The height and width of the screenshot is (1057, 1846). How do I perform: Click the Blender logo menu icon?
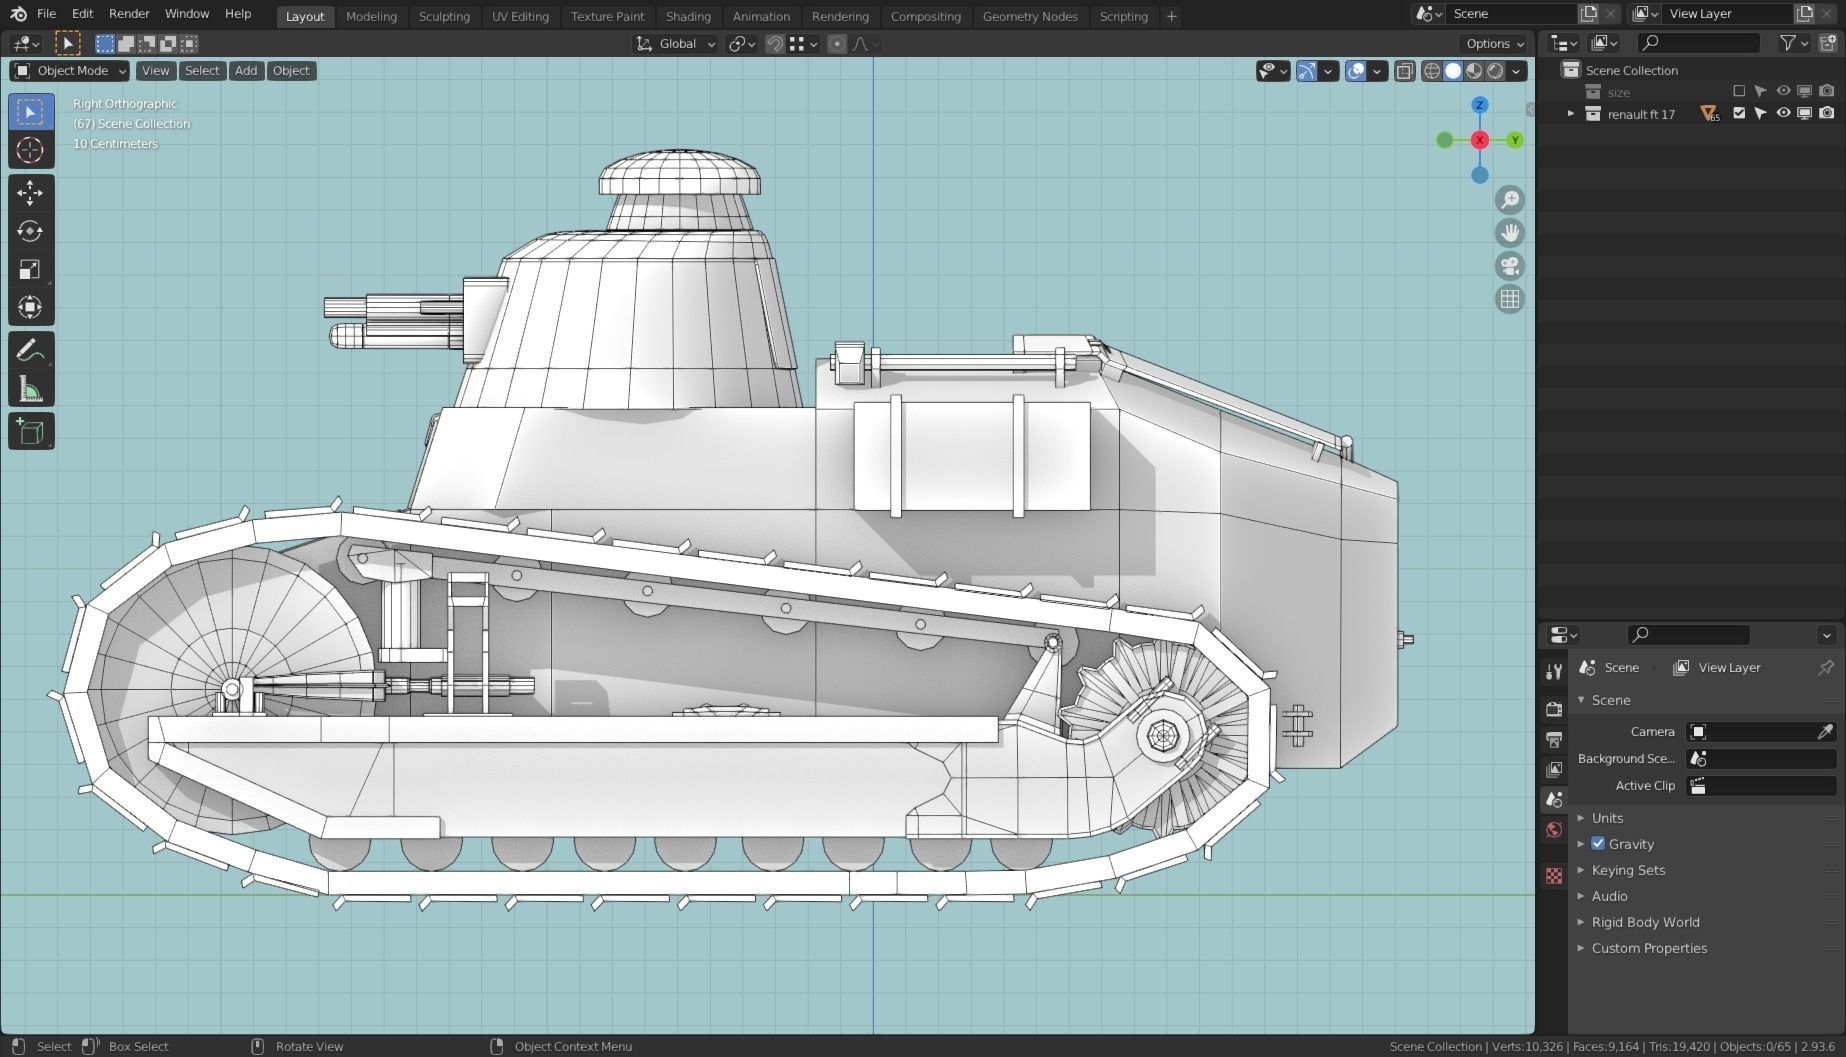18,14
